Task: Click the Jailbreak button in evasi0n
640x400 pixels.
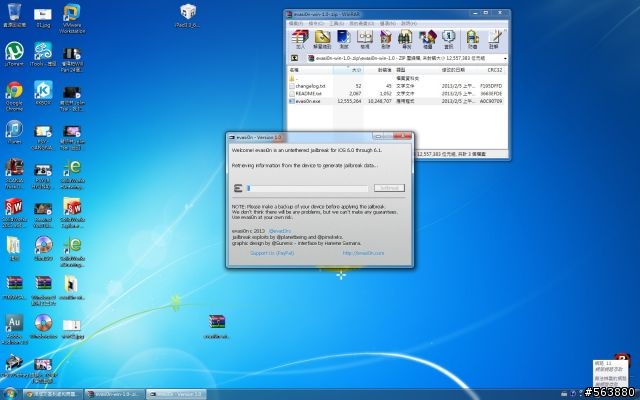Action: [x=389, y=188]
